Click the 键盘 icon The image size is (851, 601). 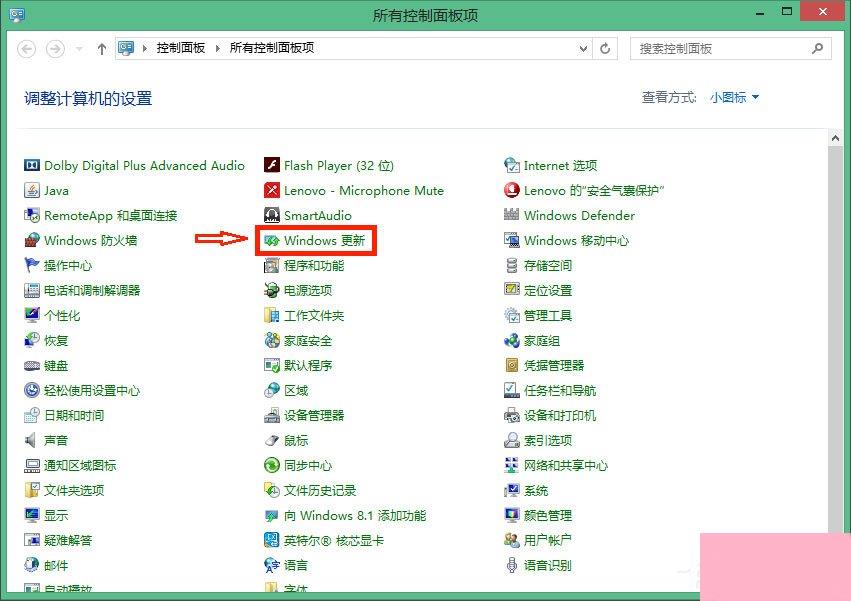pyautogui.click(x=32, y=365)
